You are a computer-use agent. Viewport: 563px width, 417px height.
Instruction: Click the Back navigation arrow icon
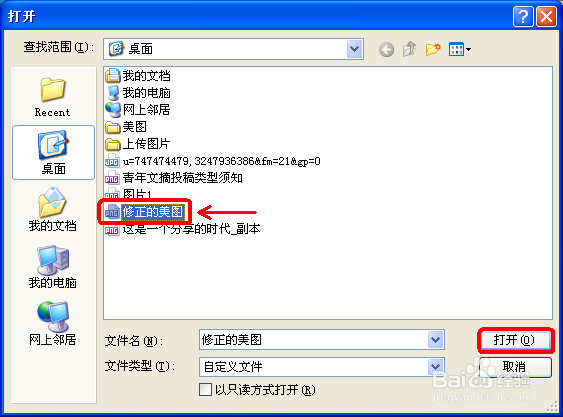coord(386,49)
